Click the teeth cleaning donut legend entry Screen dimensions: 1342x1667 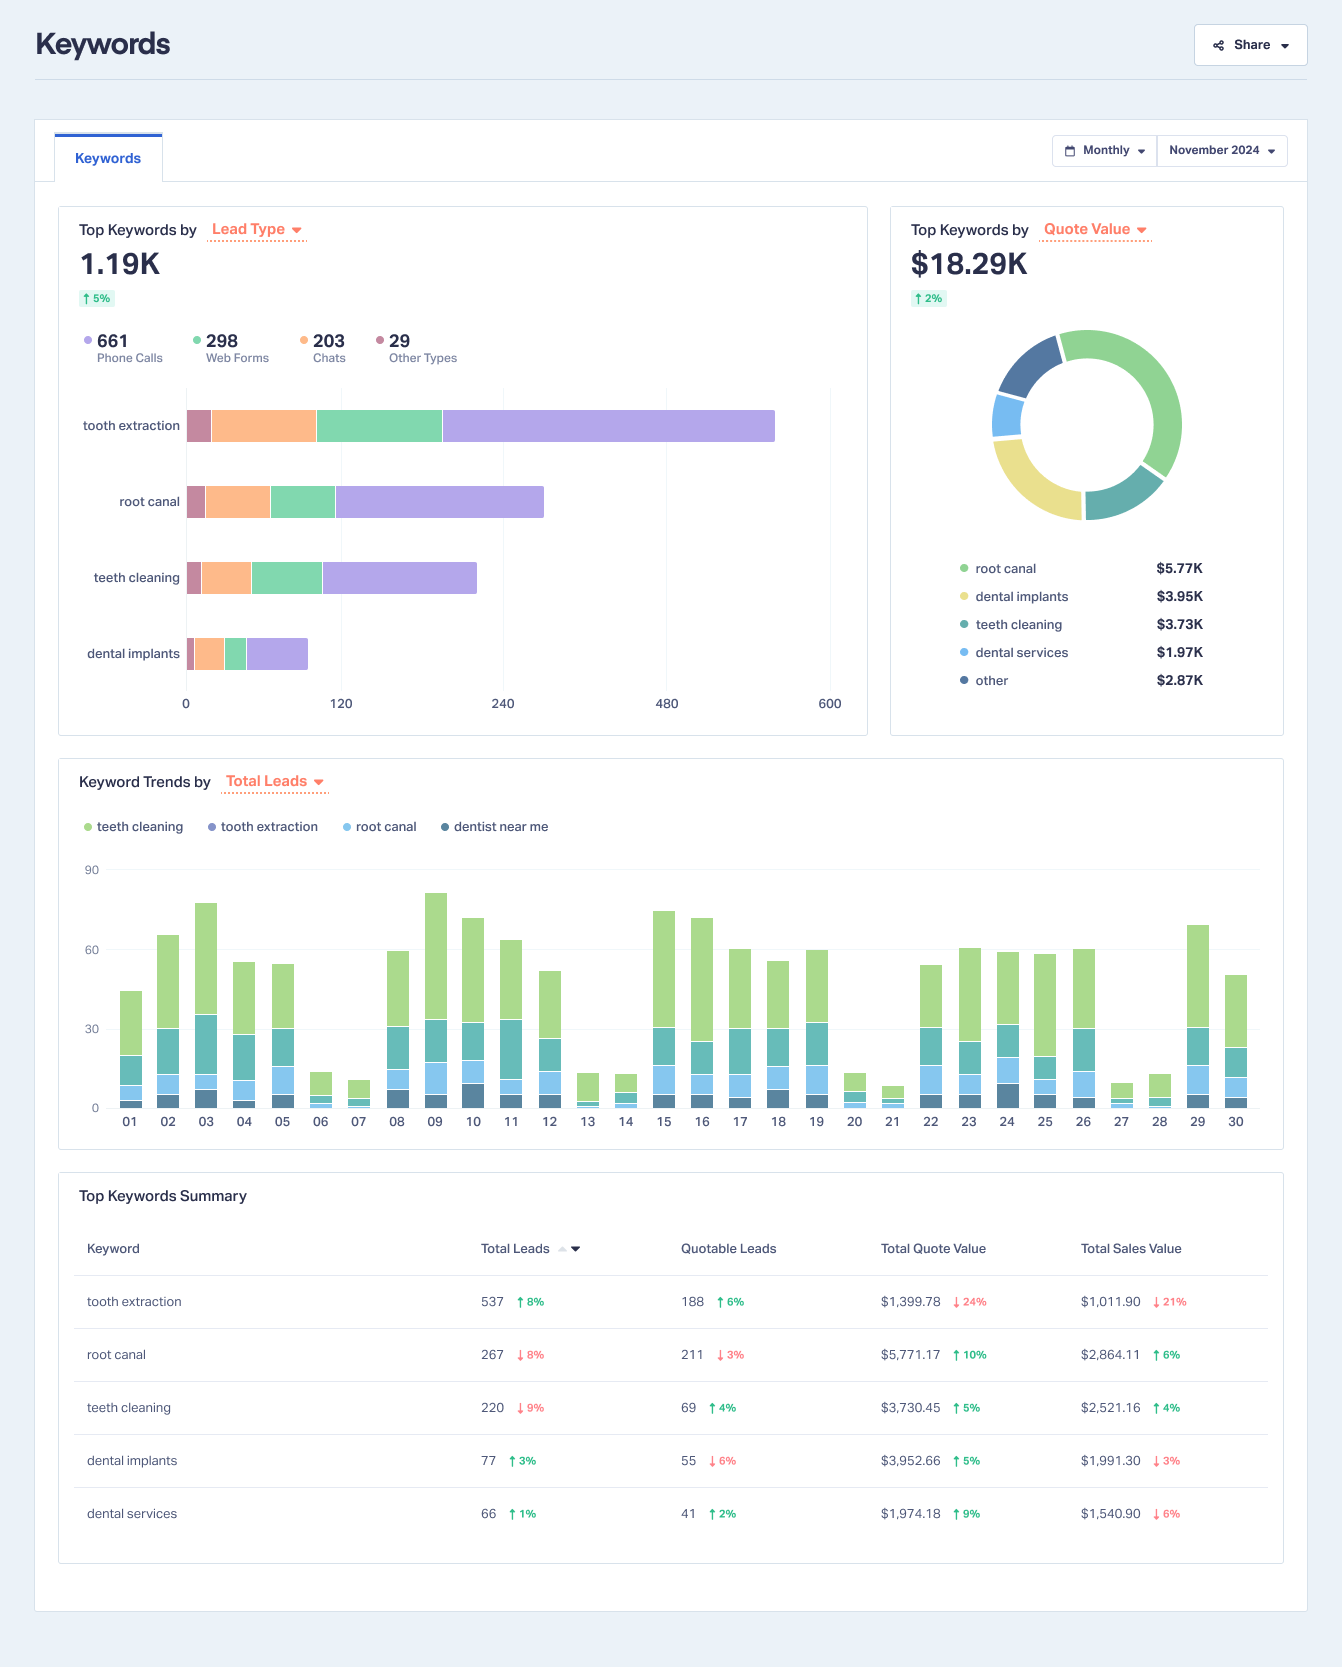1081,624
